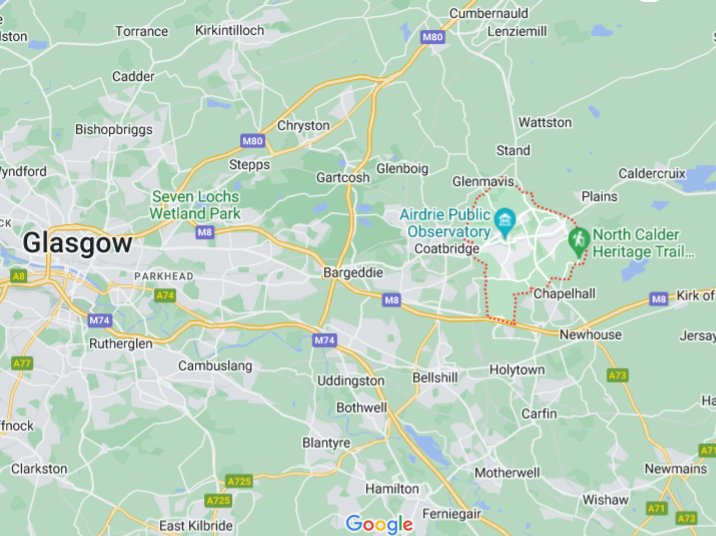
Task: Select the Glasgow city label
Action: tap(78, 243)
